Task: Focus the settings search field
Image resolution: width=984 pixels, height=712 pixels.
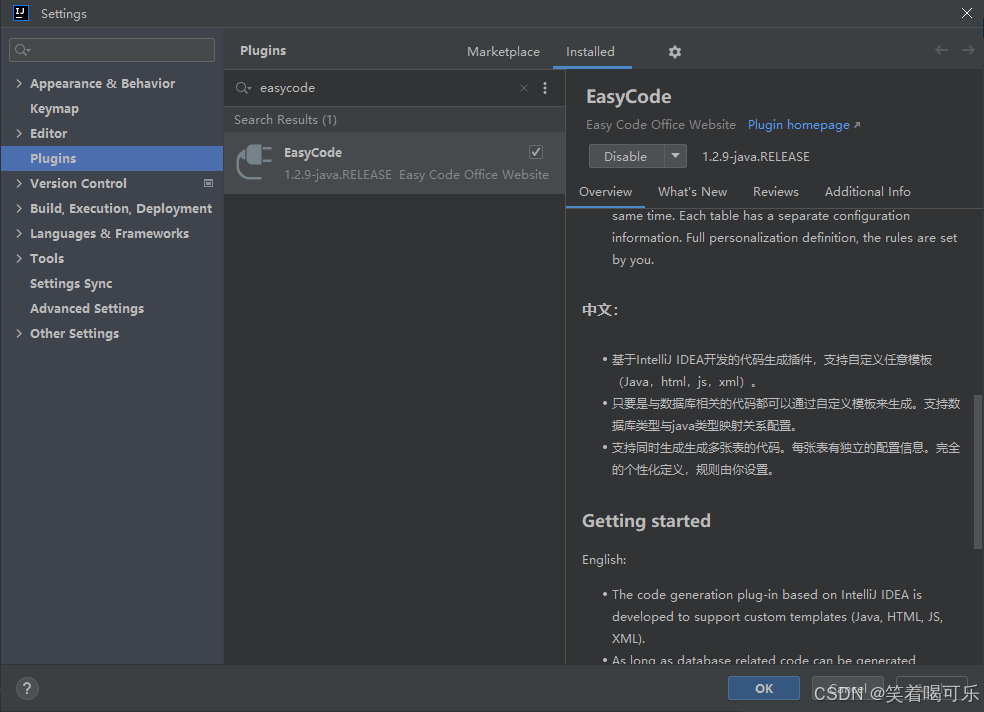Action: (112, 50)
